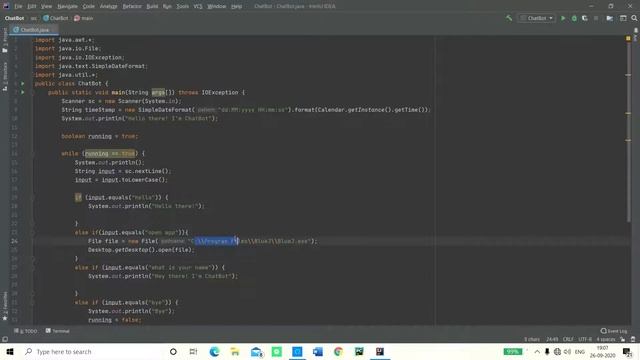Open the Tools menu
Viewport: 640px width, 360px height.
click(x=182, y=6)
